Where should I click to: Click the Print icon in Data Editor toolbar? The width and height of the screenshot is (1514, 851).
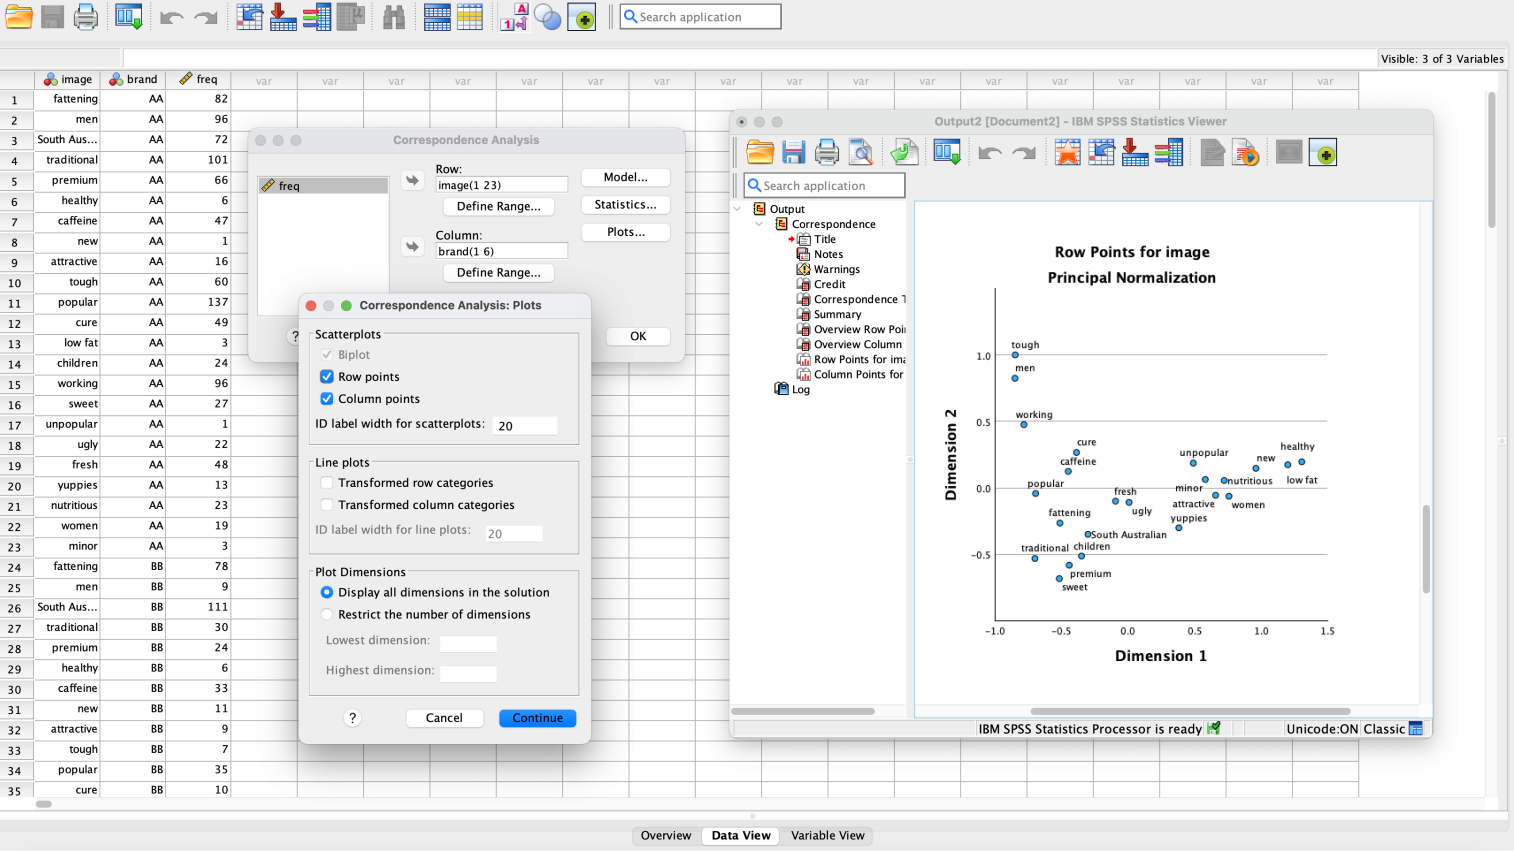86,17
